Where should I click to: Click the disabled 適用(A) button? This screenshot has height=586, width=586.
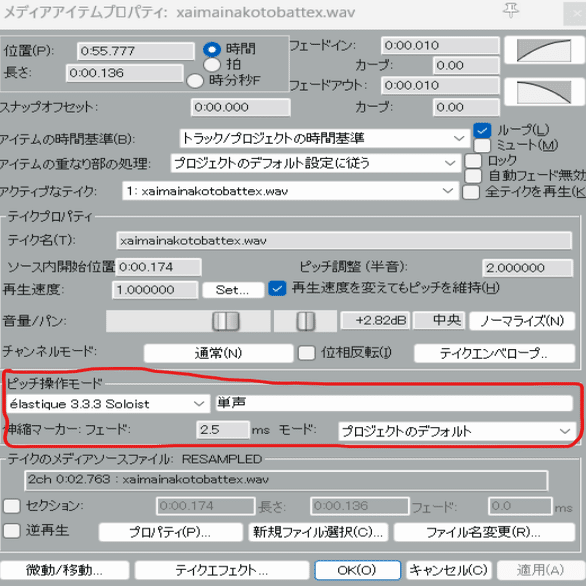tap(540, 570)
